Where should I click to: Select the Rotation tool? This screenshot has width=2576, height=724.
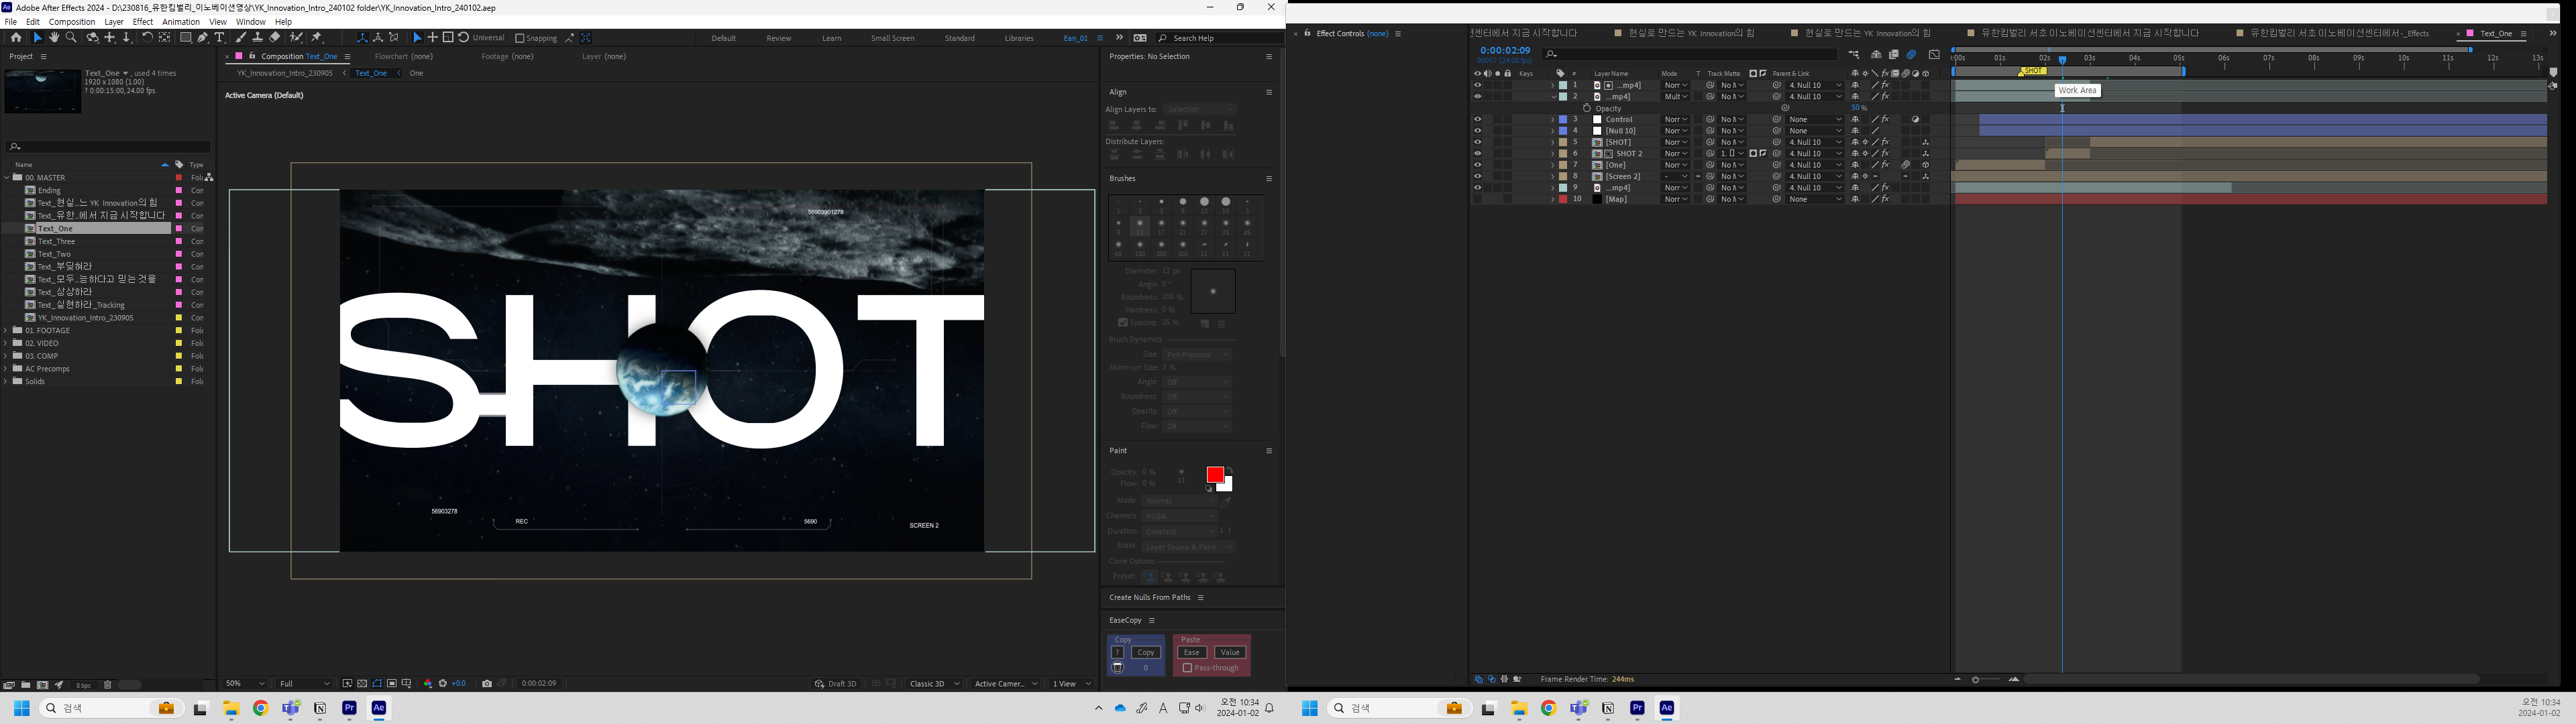click(148, 38)
